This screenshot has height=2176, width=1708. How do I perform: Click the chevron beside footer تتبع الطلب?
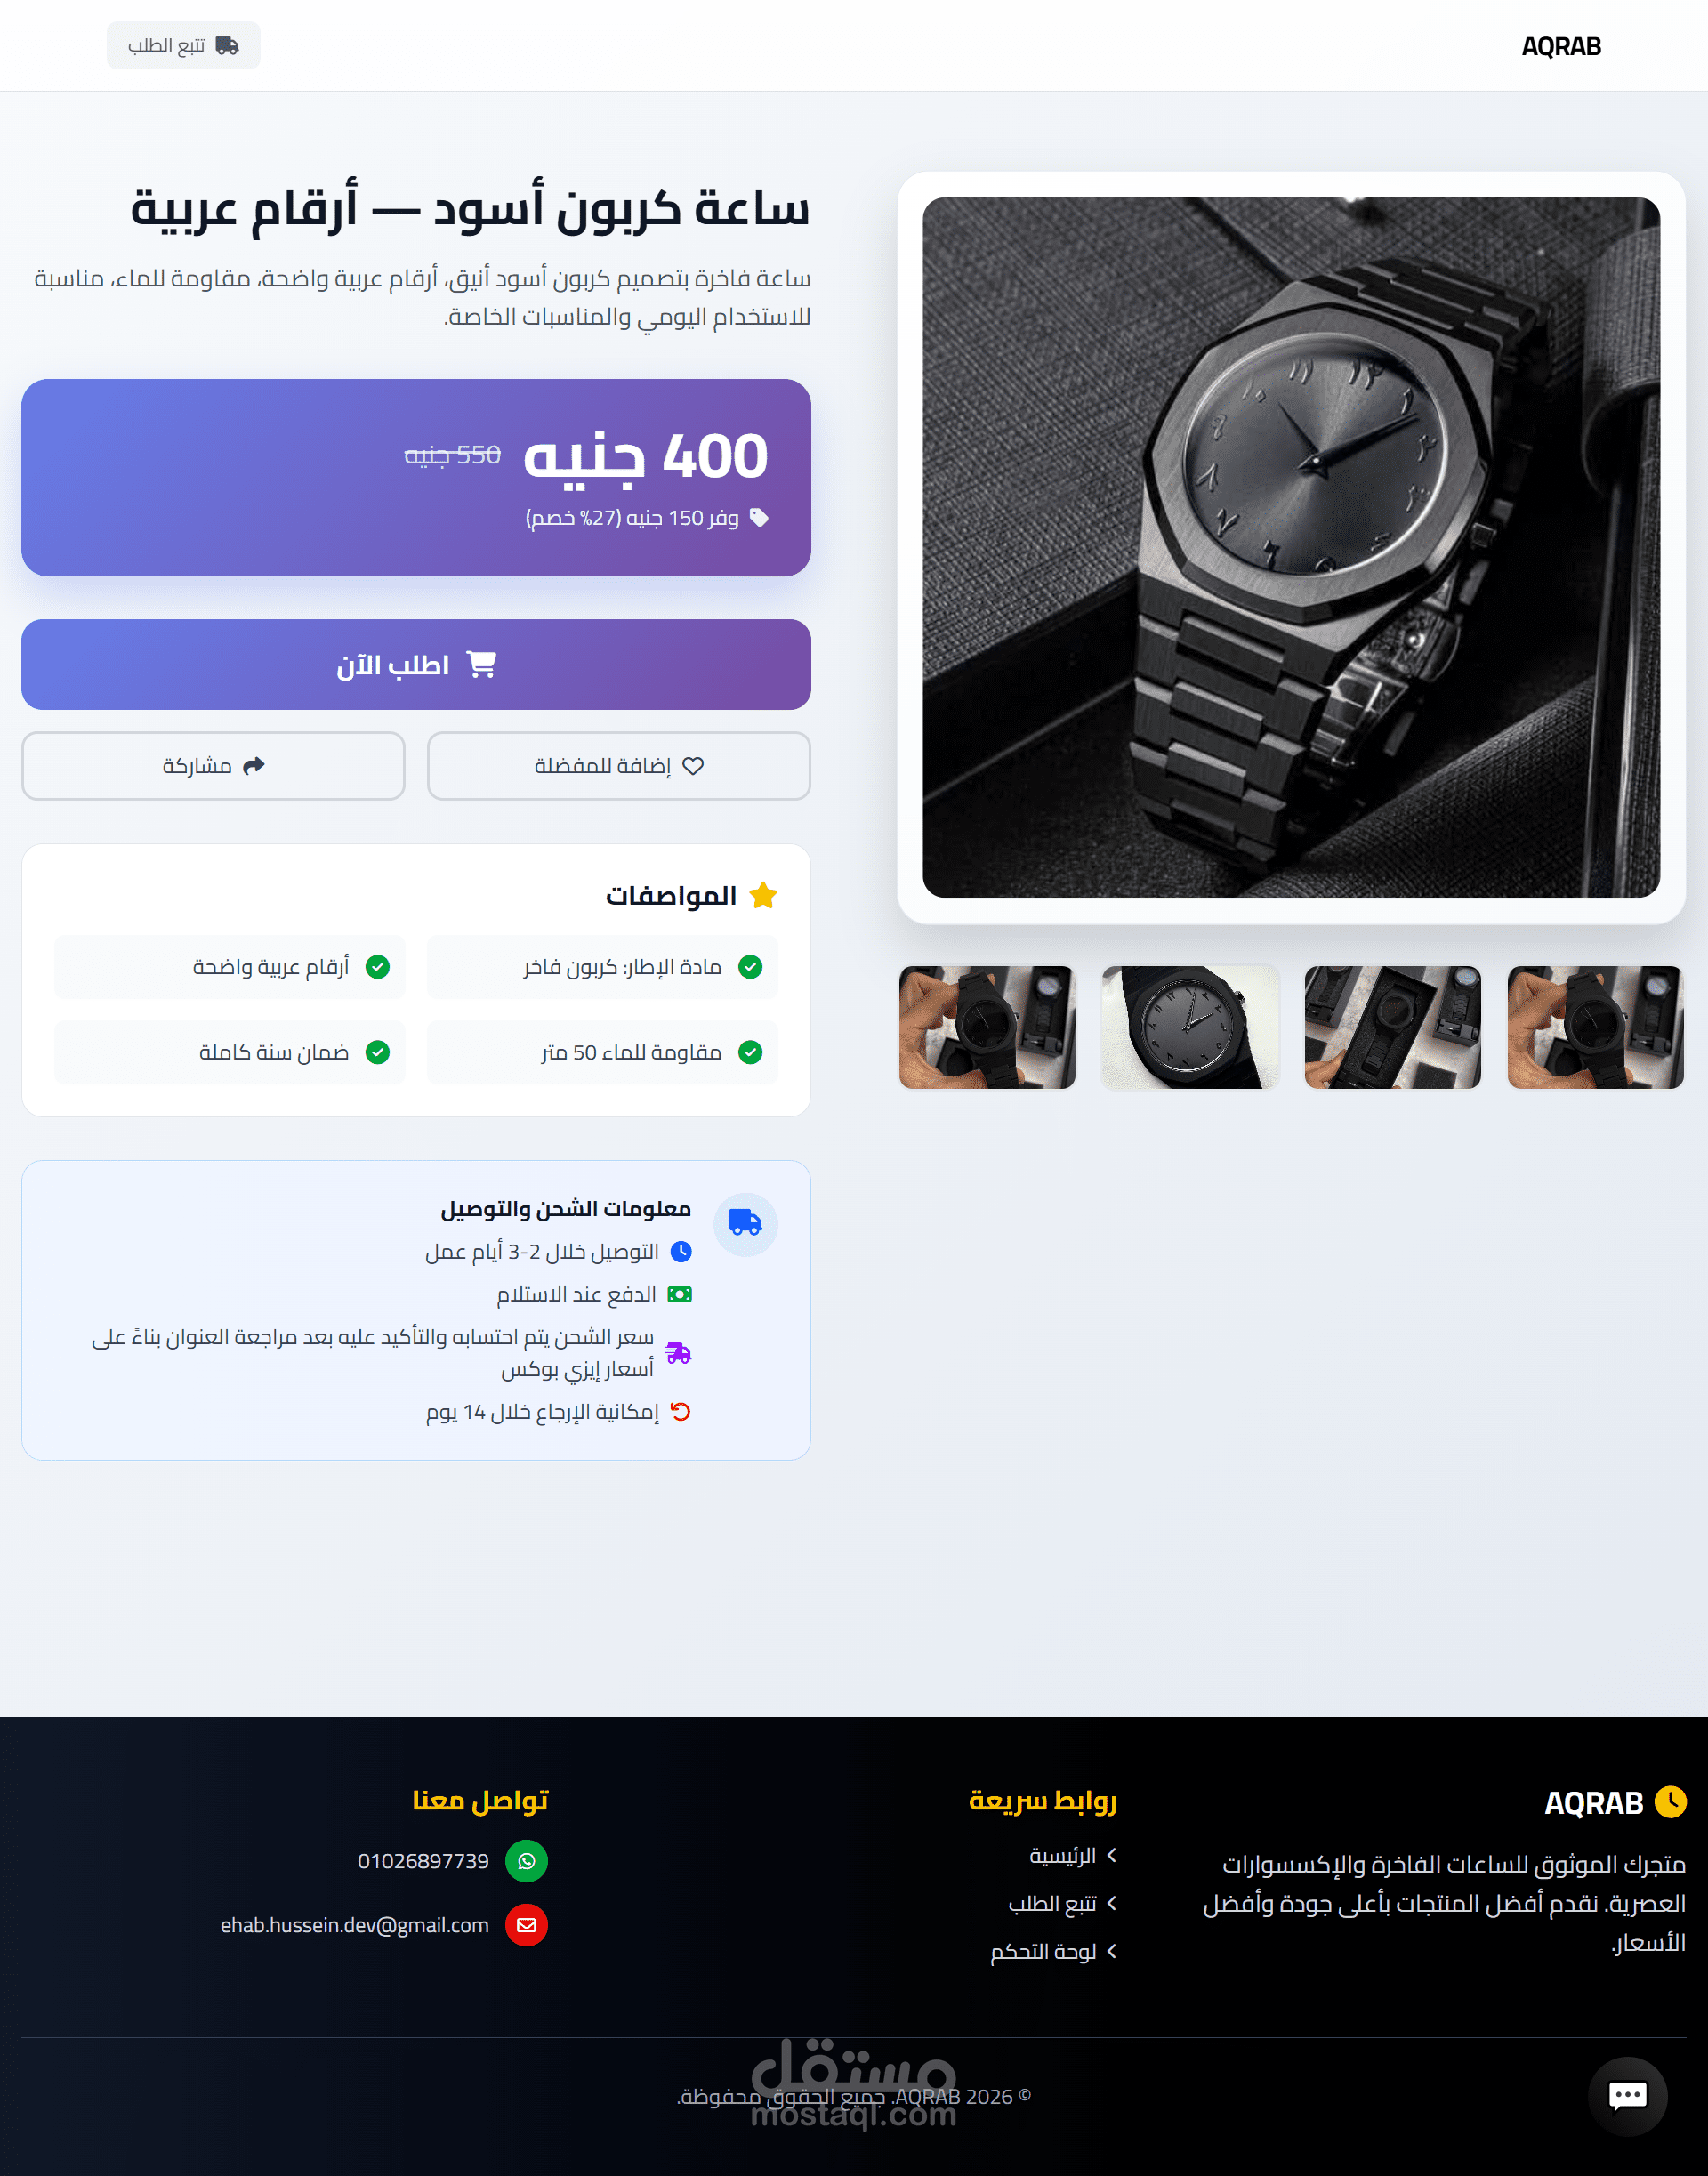(1111, 1903)
